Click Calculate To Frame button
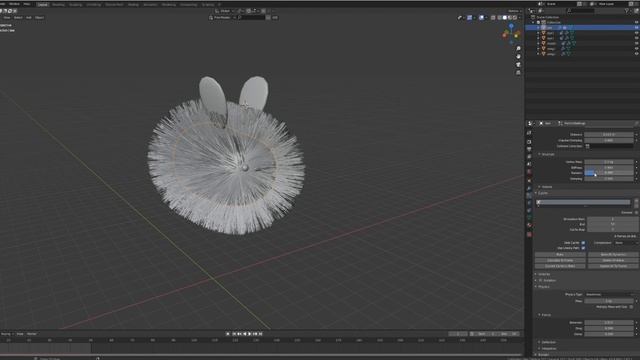Viewport: 640px width, 360px height. coord(560,260)
